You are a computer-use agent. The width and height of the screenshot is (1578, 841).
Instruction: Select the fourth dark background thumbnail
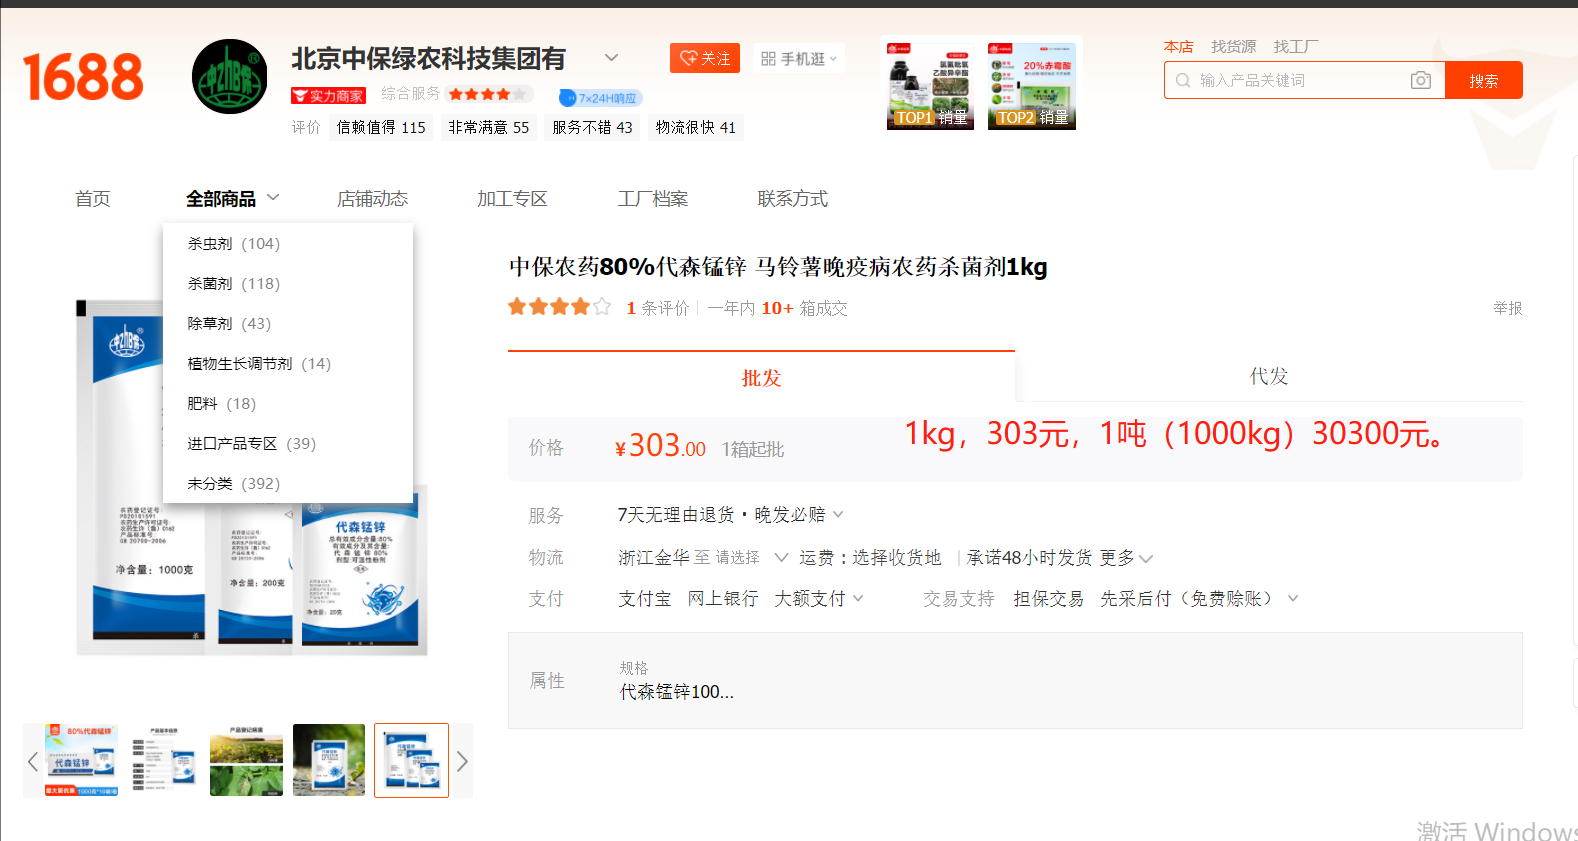[x=329, y=761]
